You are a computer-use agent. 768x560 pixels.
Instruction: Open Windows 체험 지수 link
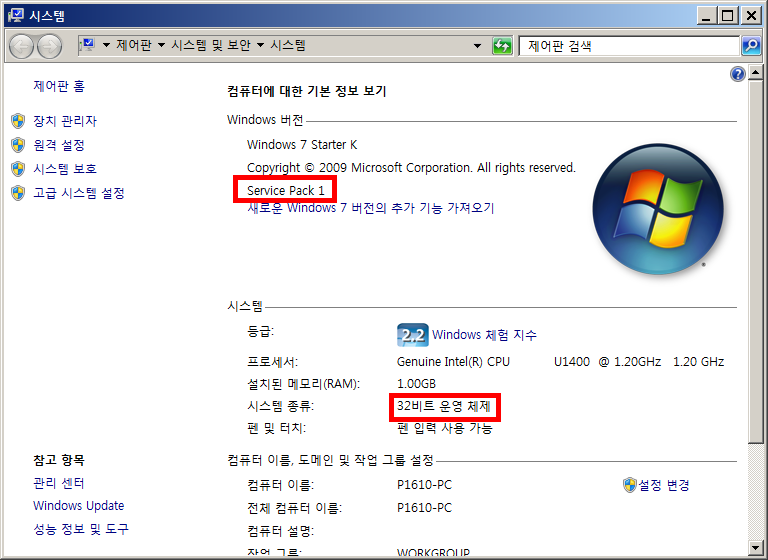(x=484, y=335)
